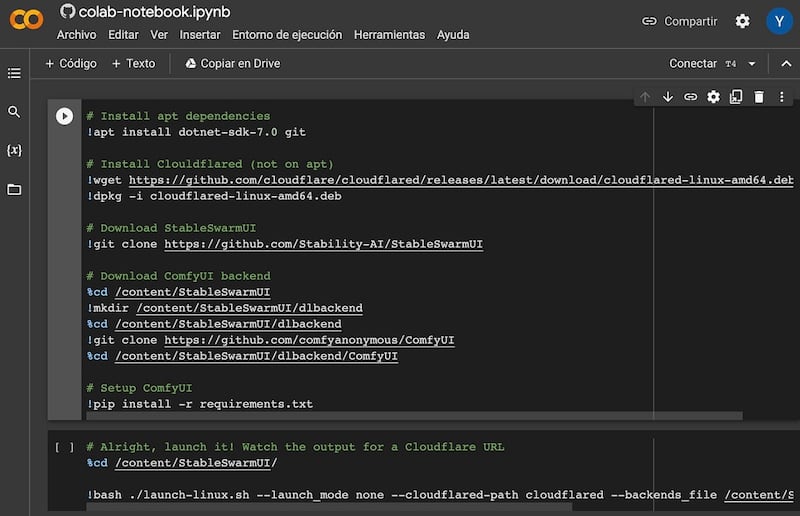Click Copiar en Drive
The image size is (800, 516).
(x=232, y=63)
